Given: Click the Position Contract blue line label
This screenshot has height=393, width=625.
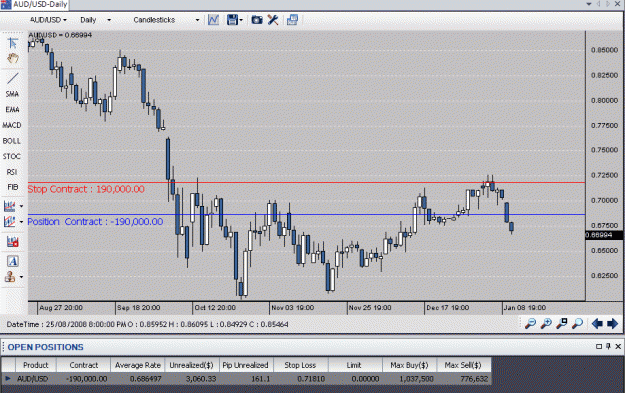Looking at the screenshot, I should 95,222.
